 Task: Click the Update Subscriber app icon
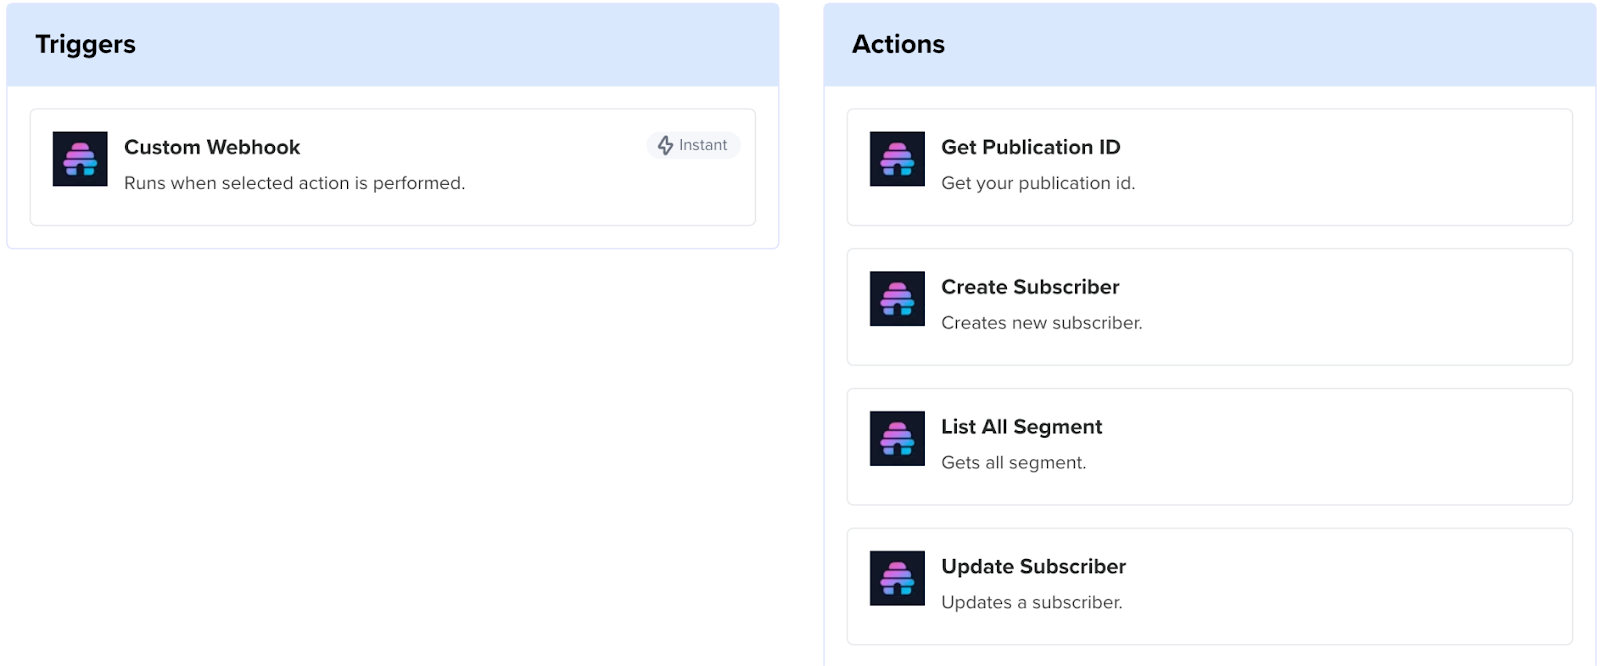pyautogui.click(x=897, y=579)
